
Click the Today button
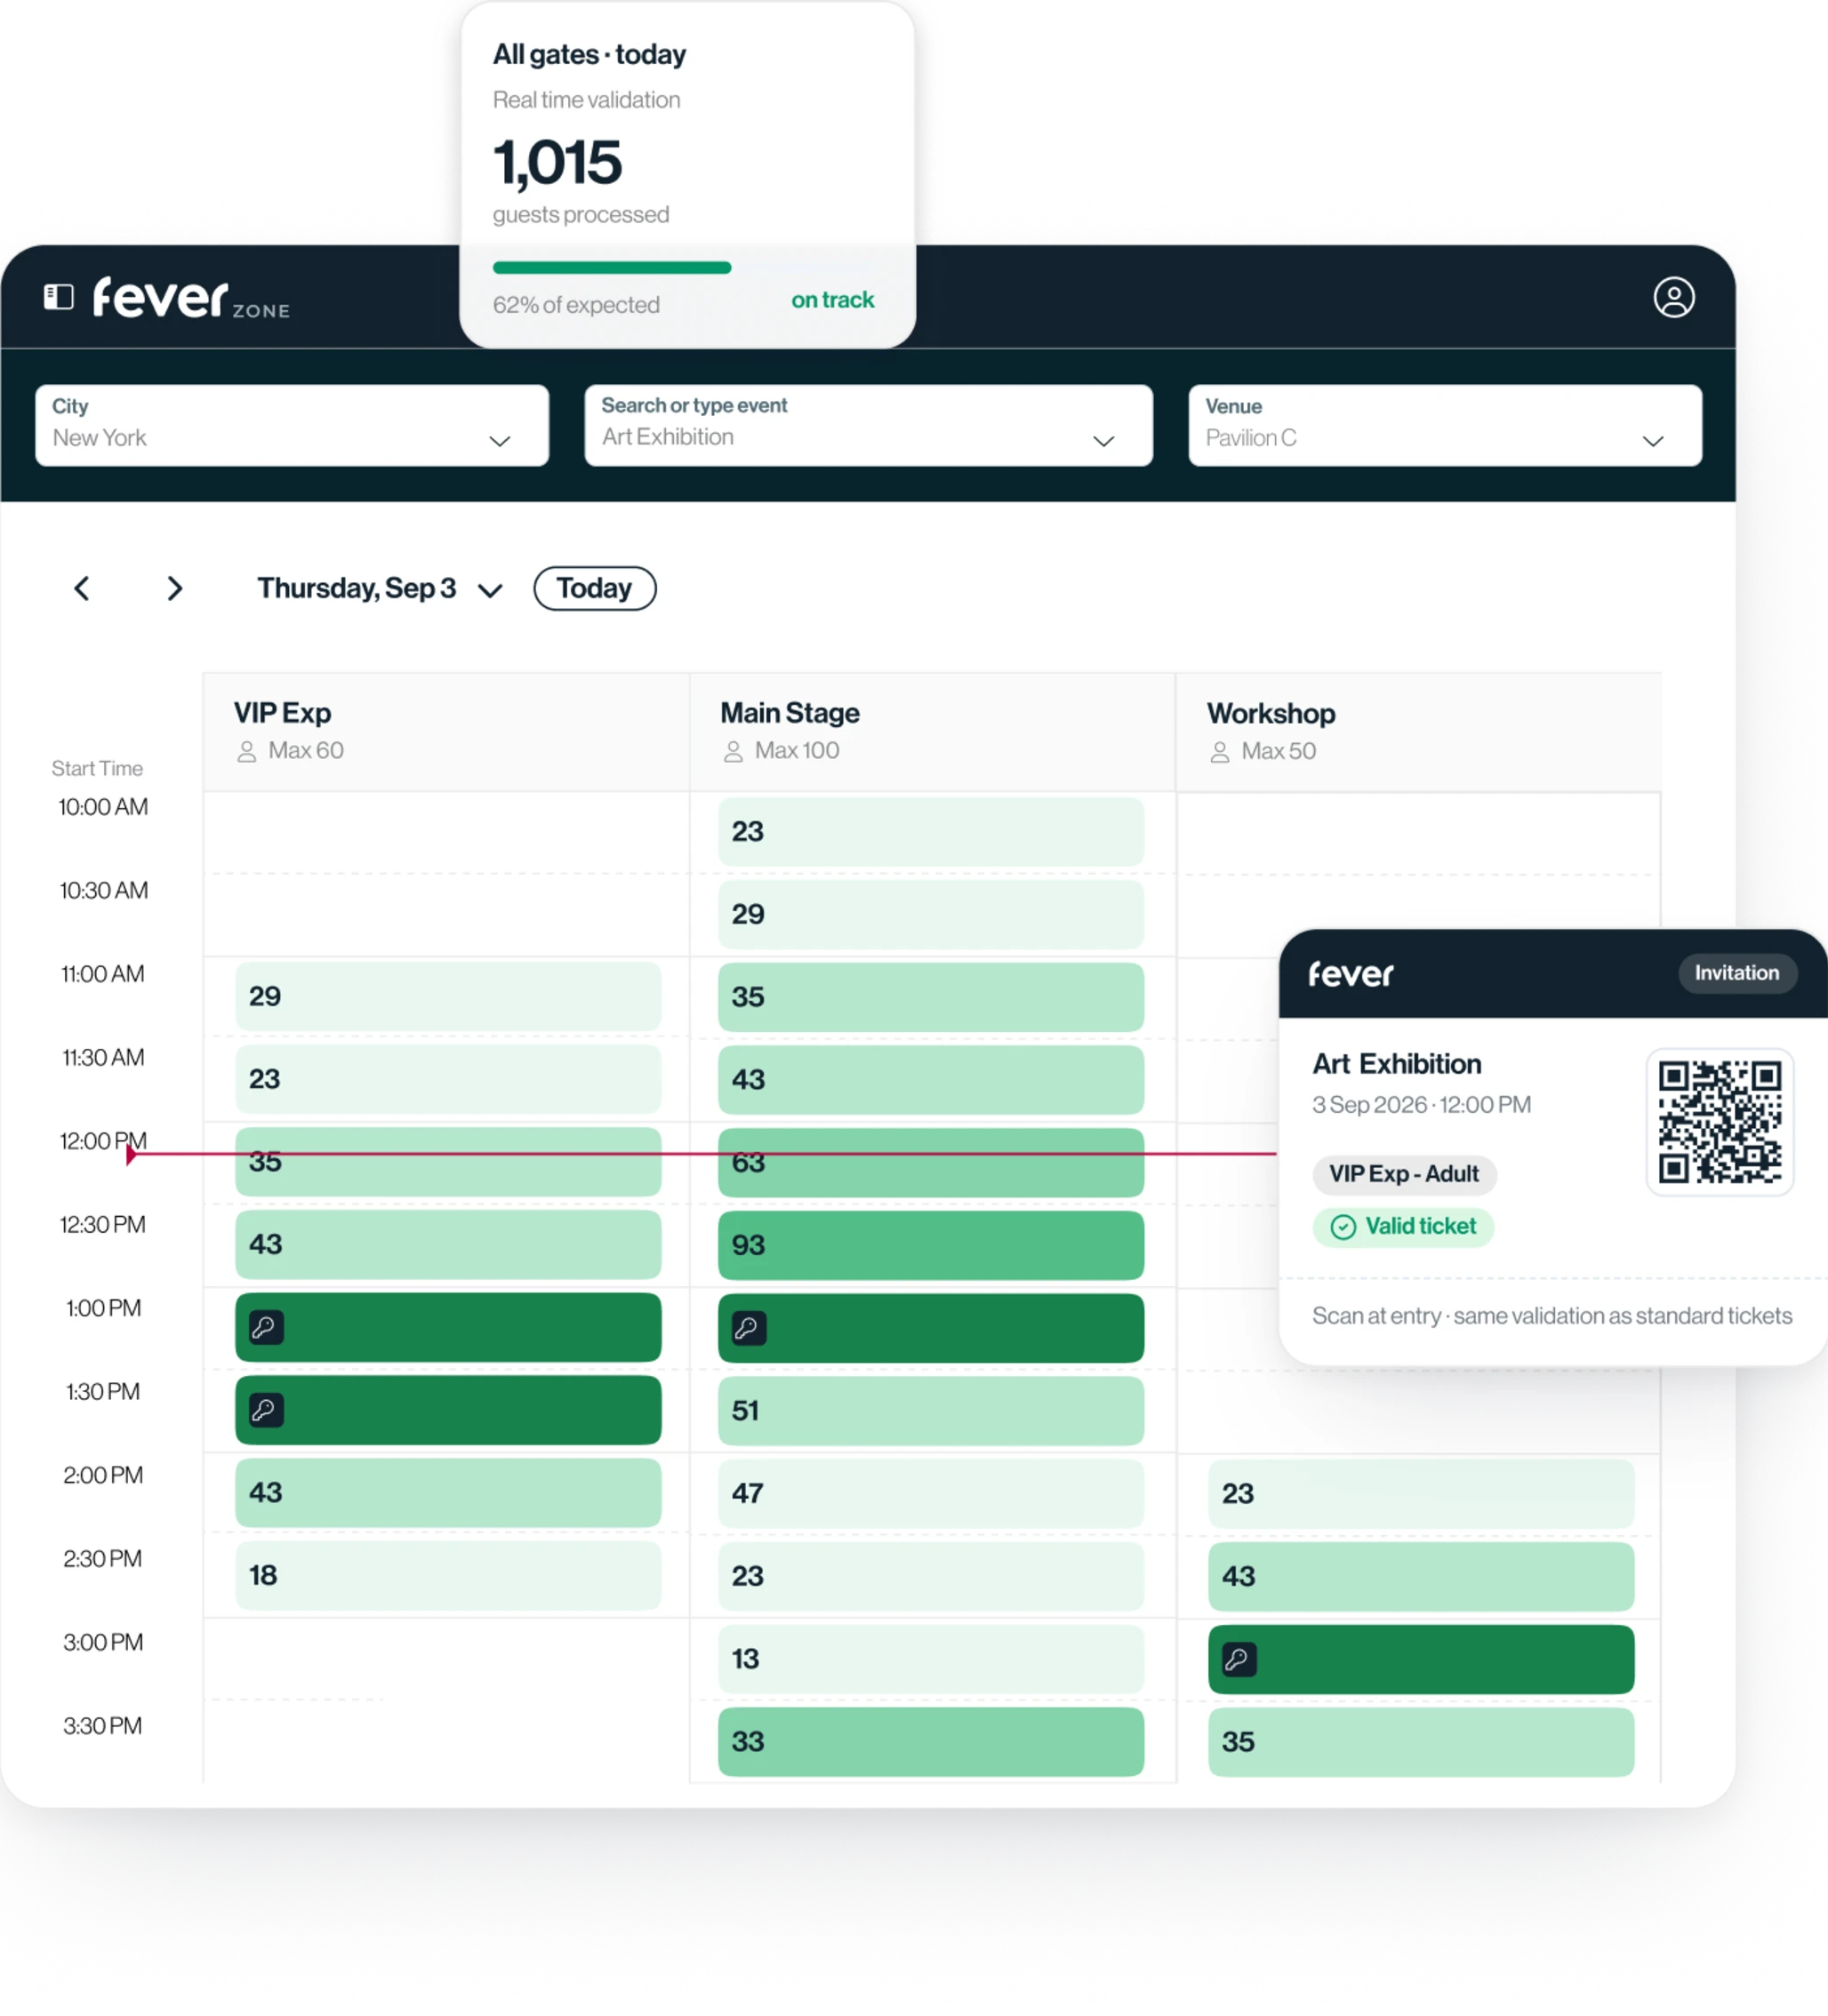(595, 588)
